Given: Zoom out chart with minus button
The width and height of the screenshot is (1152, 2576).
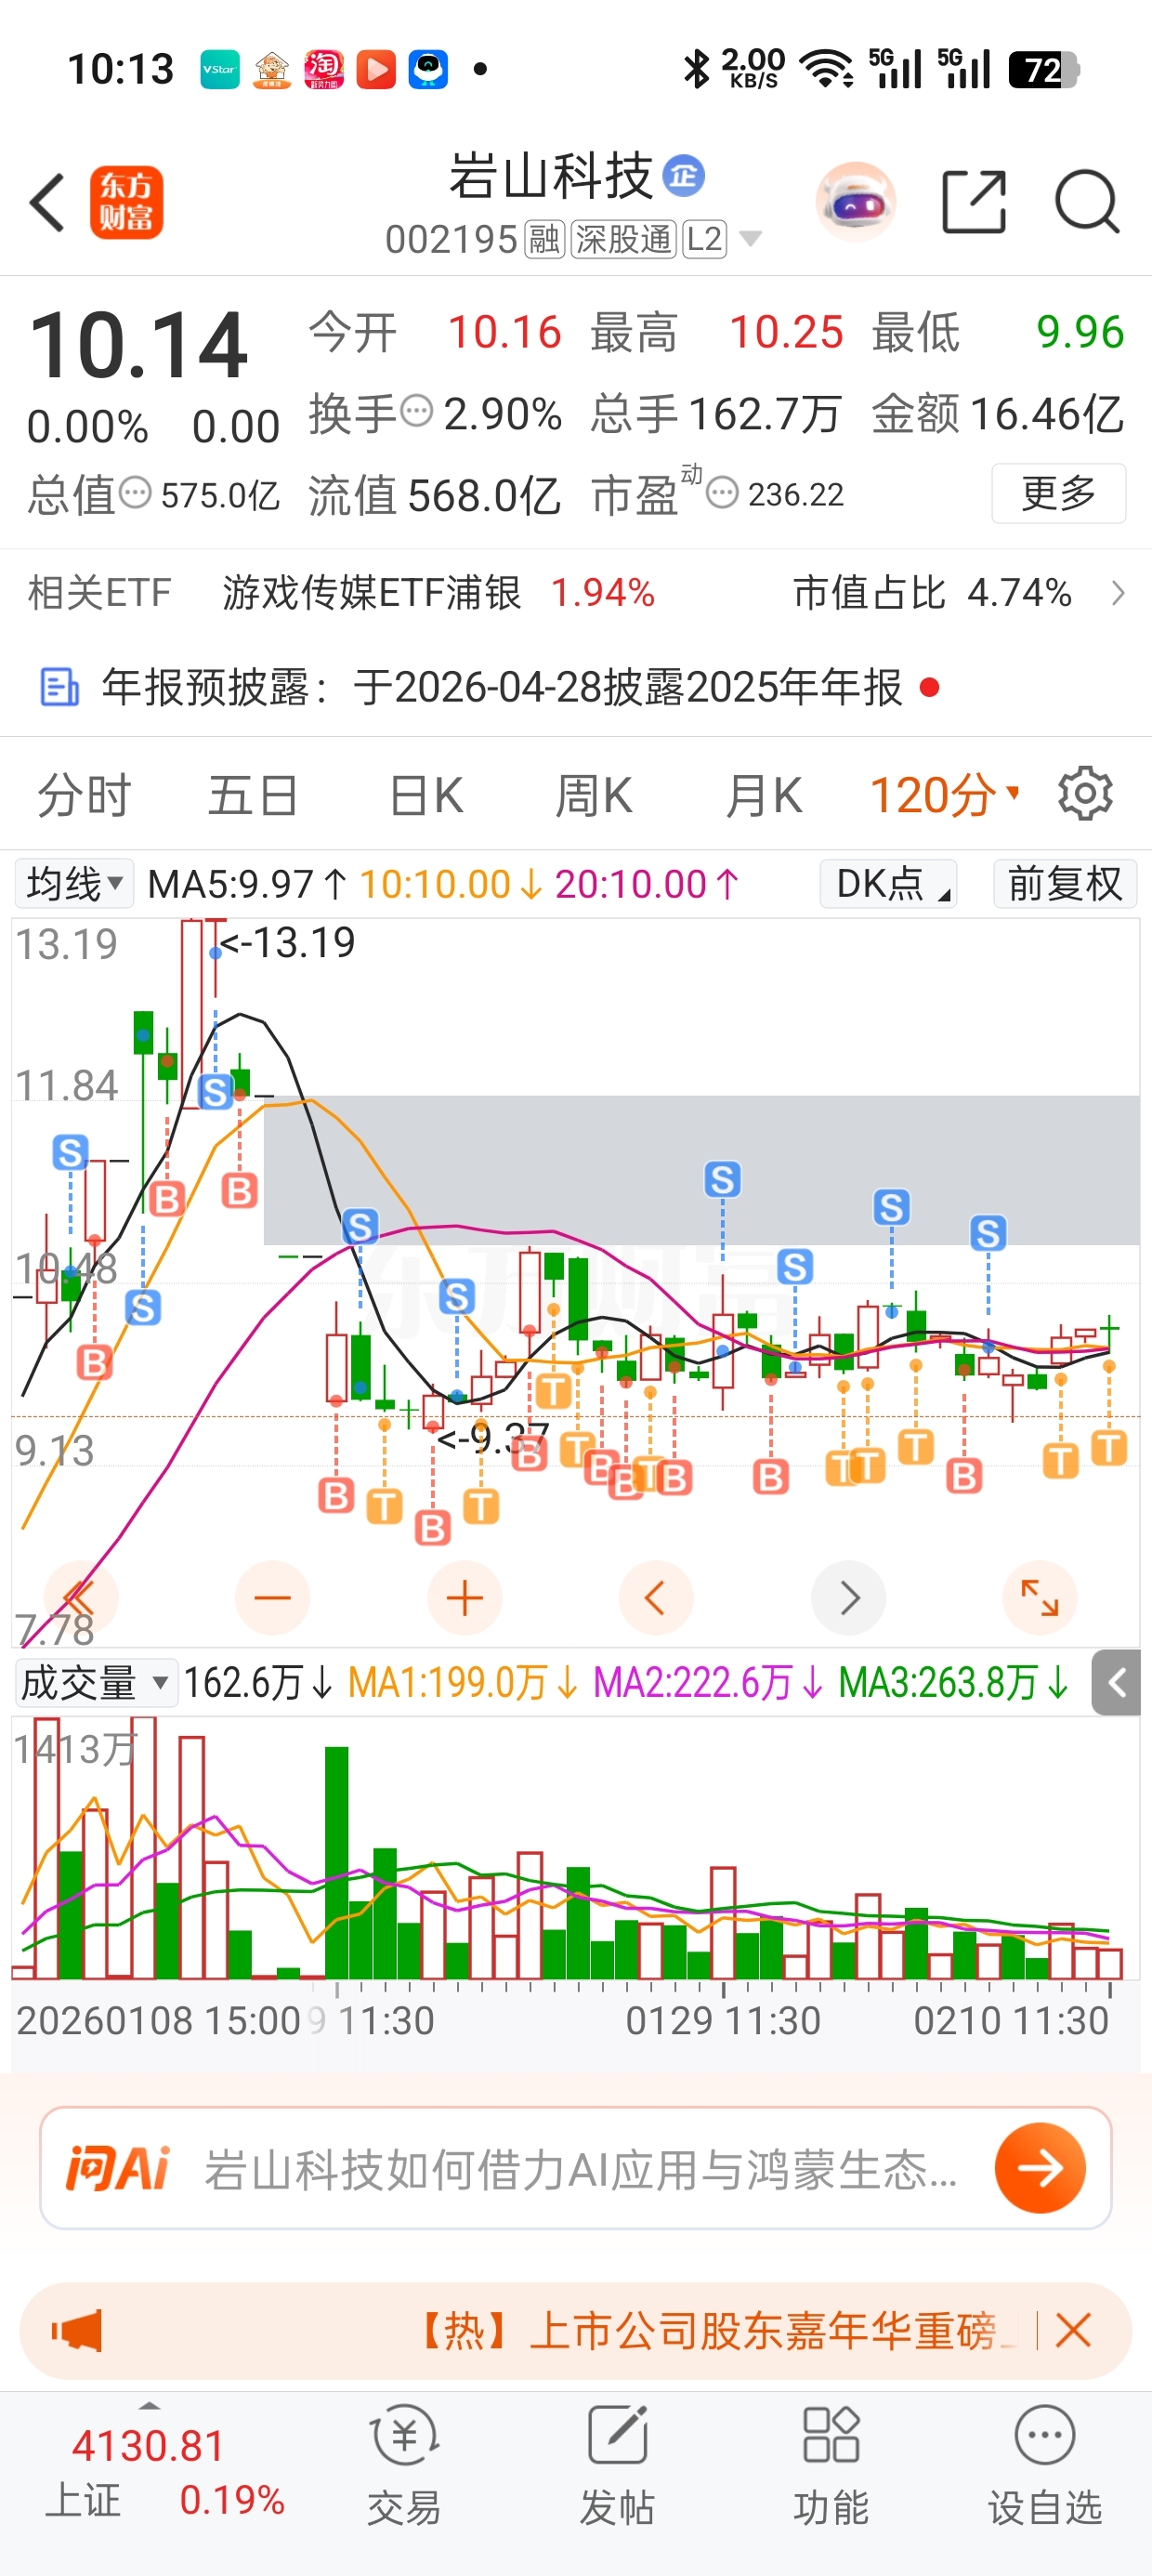Looking at the screenshot, I should coord(272,1598).
